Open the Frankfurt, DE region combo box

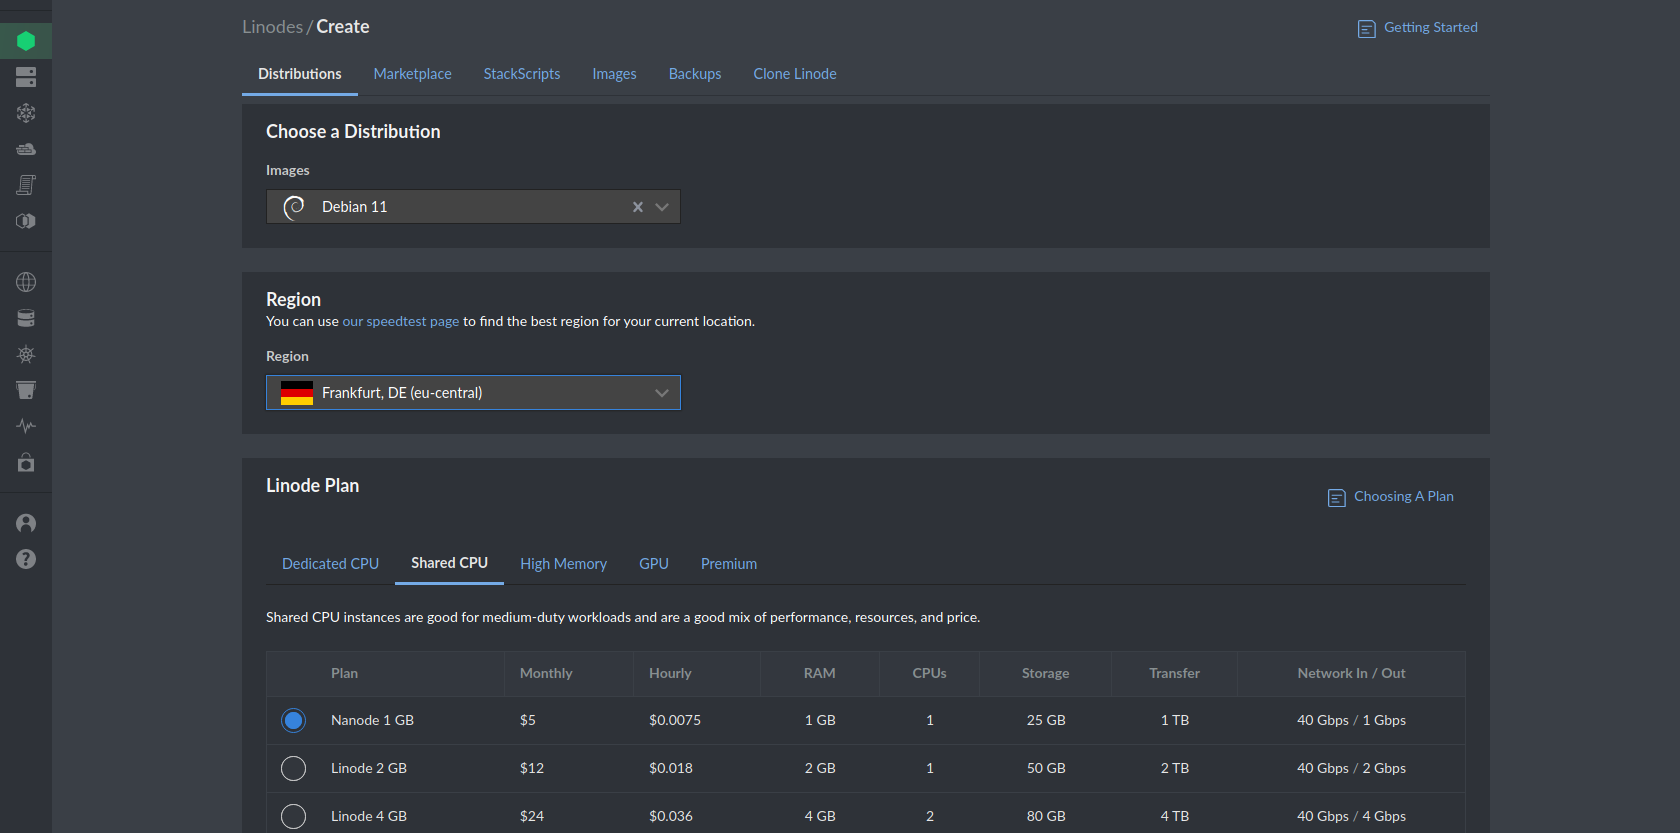pos(473,393)
